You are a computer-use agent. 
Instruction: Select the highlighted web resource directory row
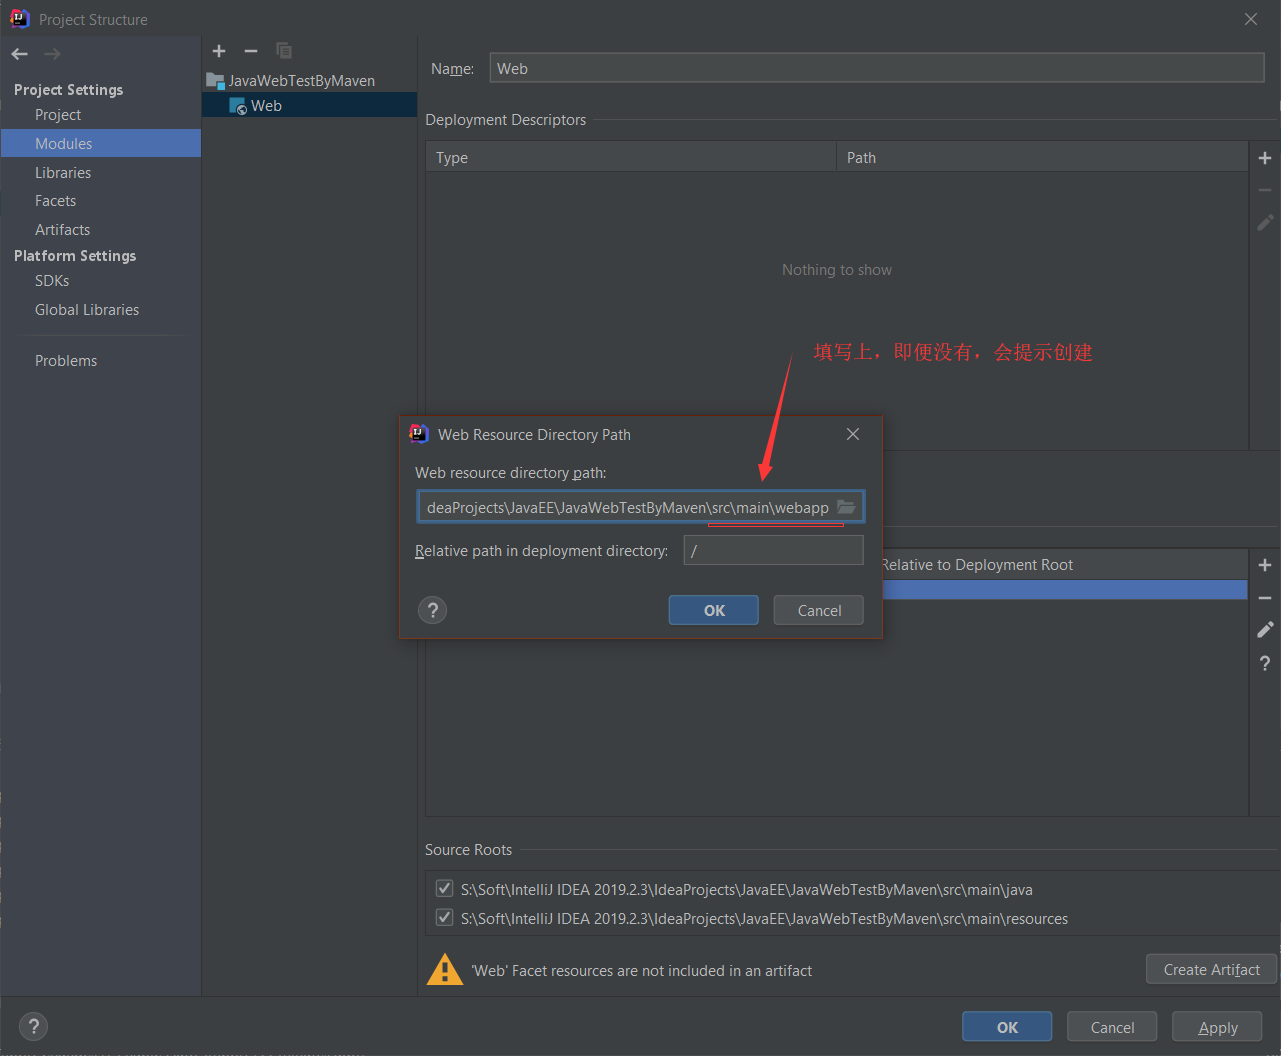pyautogui.click(x=1065, y=590)
